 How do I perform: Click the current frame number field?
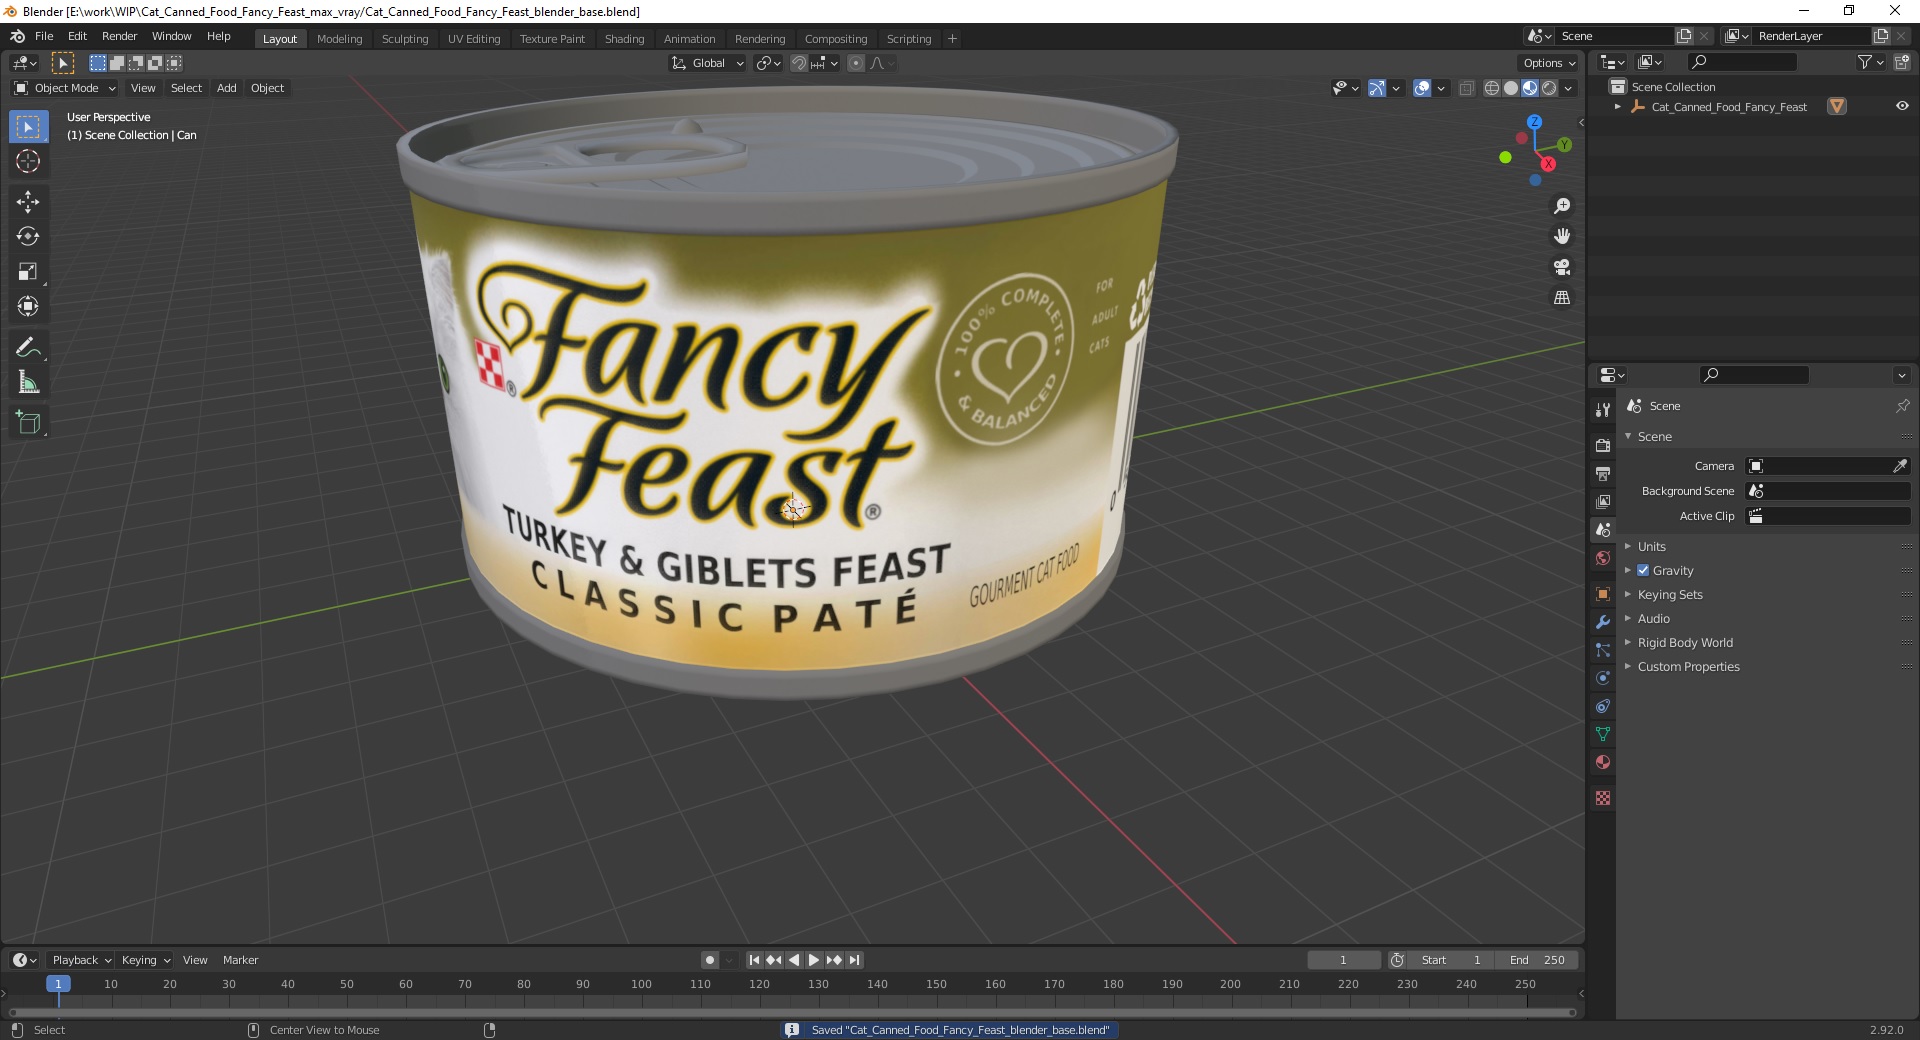click(x=1343, y=960)
